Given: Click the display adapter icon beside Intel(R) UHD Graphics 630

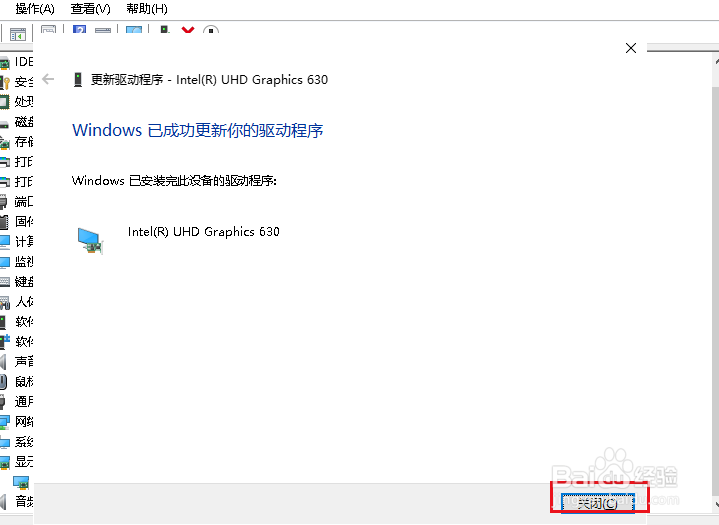Looking at the screenshot, I should tap(90, 241).
